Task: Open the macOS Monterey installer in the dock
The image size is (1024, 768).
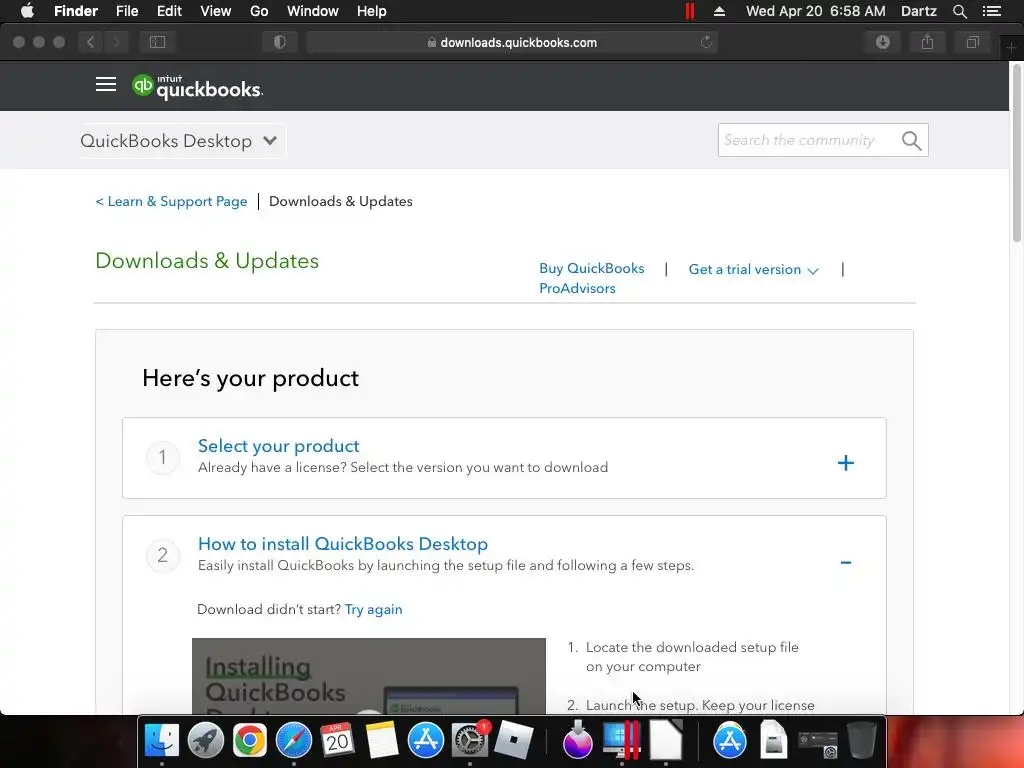Action: coord(577,740)
